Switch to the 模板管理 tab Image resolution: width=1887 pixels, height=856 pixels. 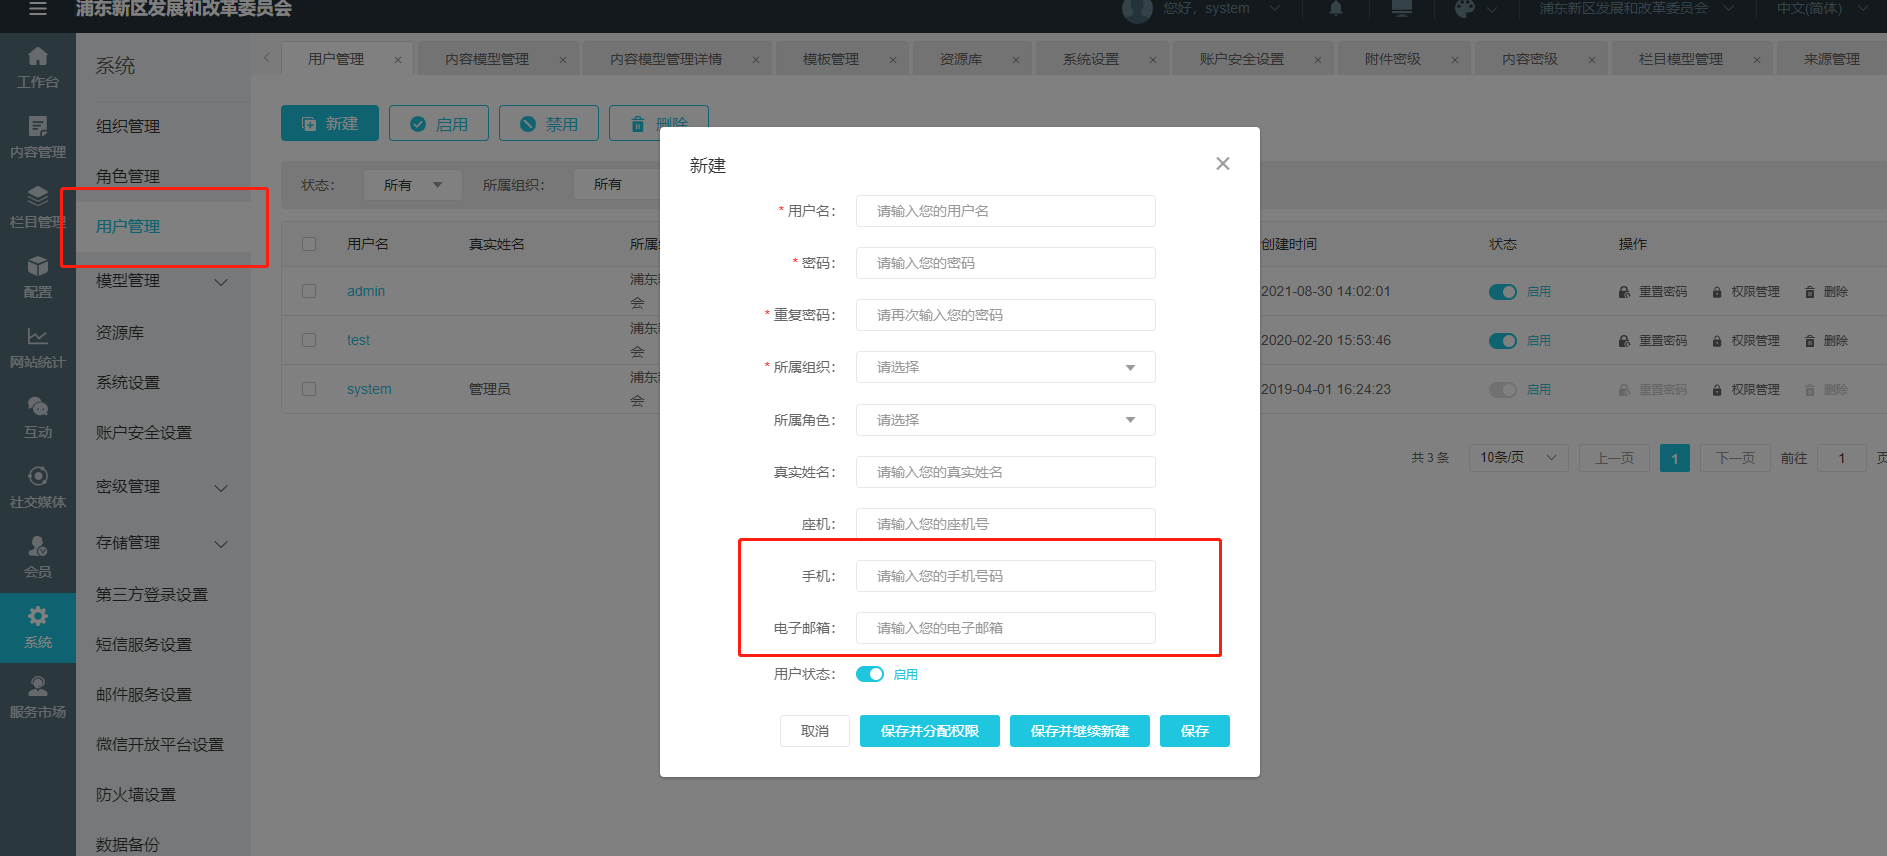point(831,59)
